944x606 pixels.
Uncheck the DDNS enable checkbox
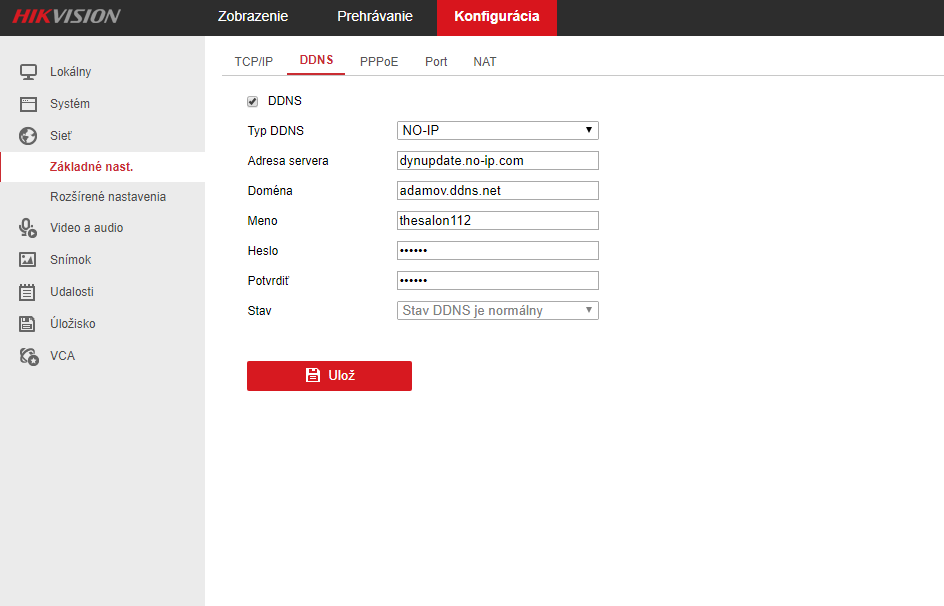(x=253, y=101)
